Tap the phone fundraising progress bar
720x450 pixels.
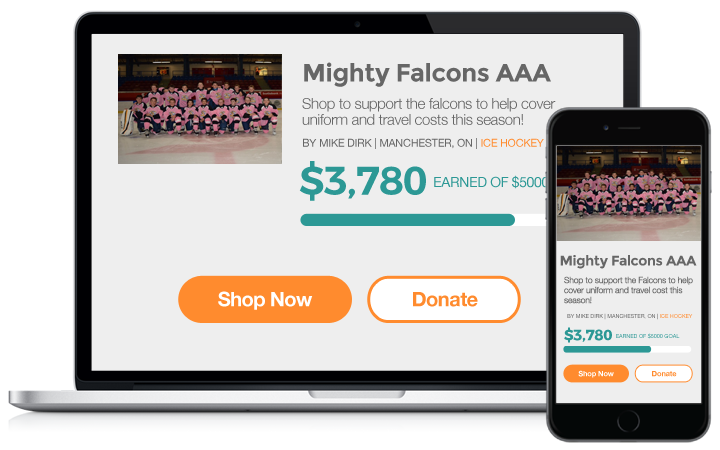pyautogui.click(x=627, y=349)
